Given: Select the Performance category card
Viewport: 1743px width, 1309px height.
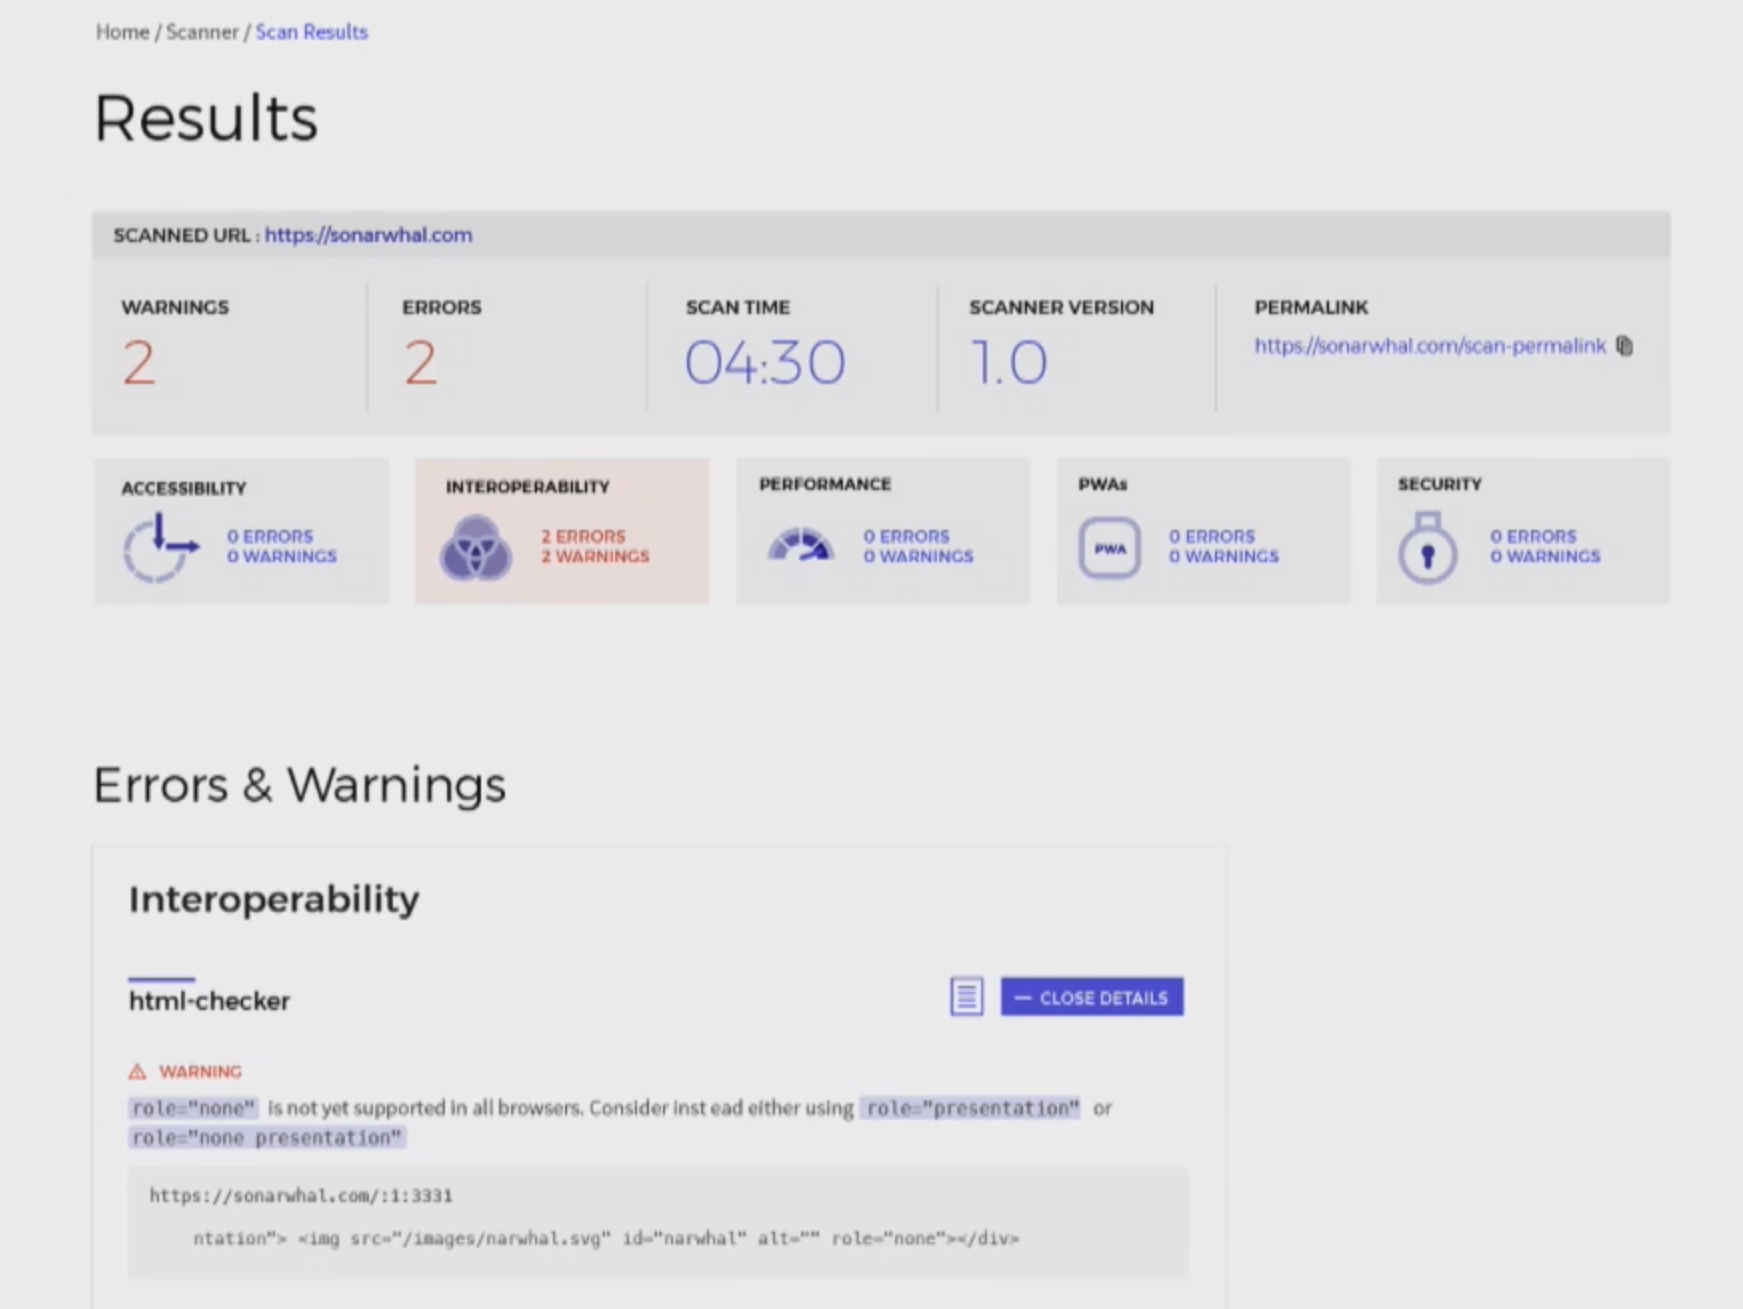Looking at the screenshot, I should tap(883, 531).
